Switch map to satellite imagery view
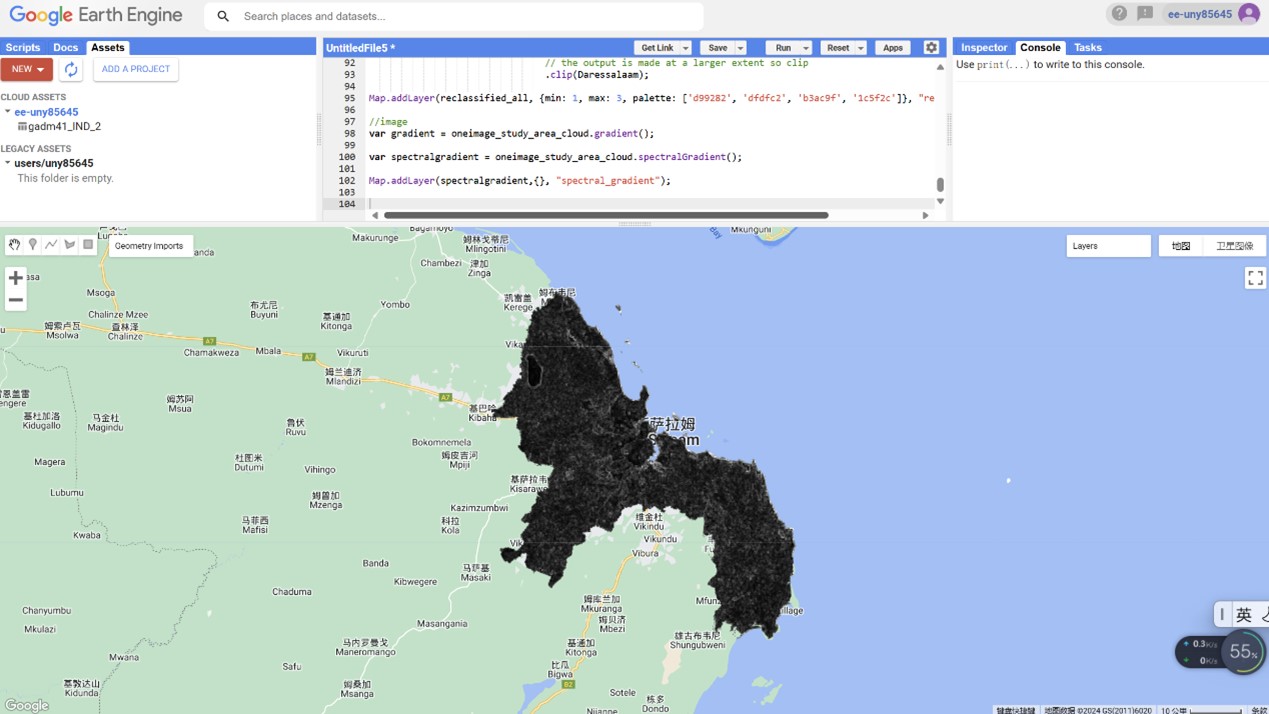The width and height of the screenshot is (1269, 714). [x=1234, y=246]
